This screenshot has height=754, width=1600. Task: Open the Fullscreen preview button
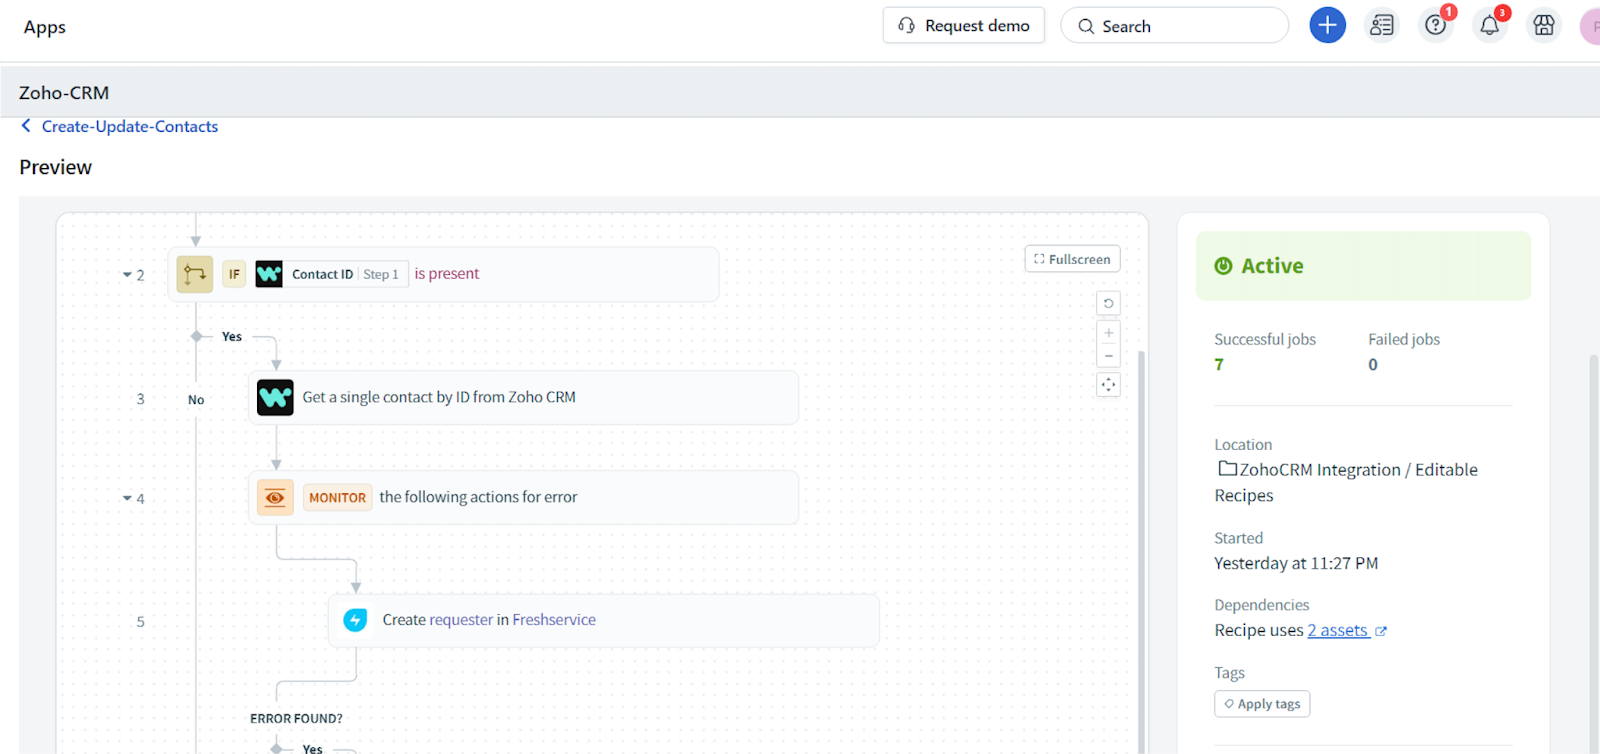coord(1072,259)
